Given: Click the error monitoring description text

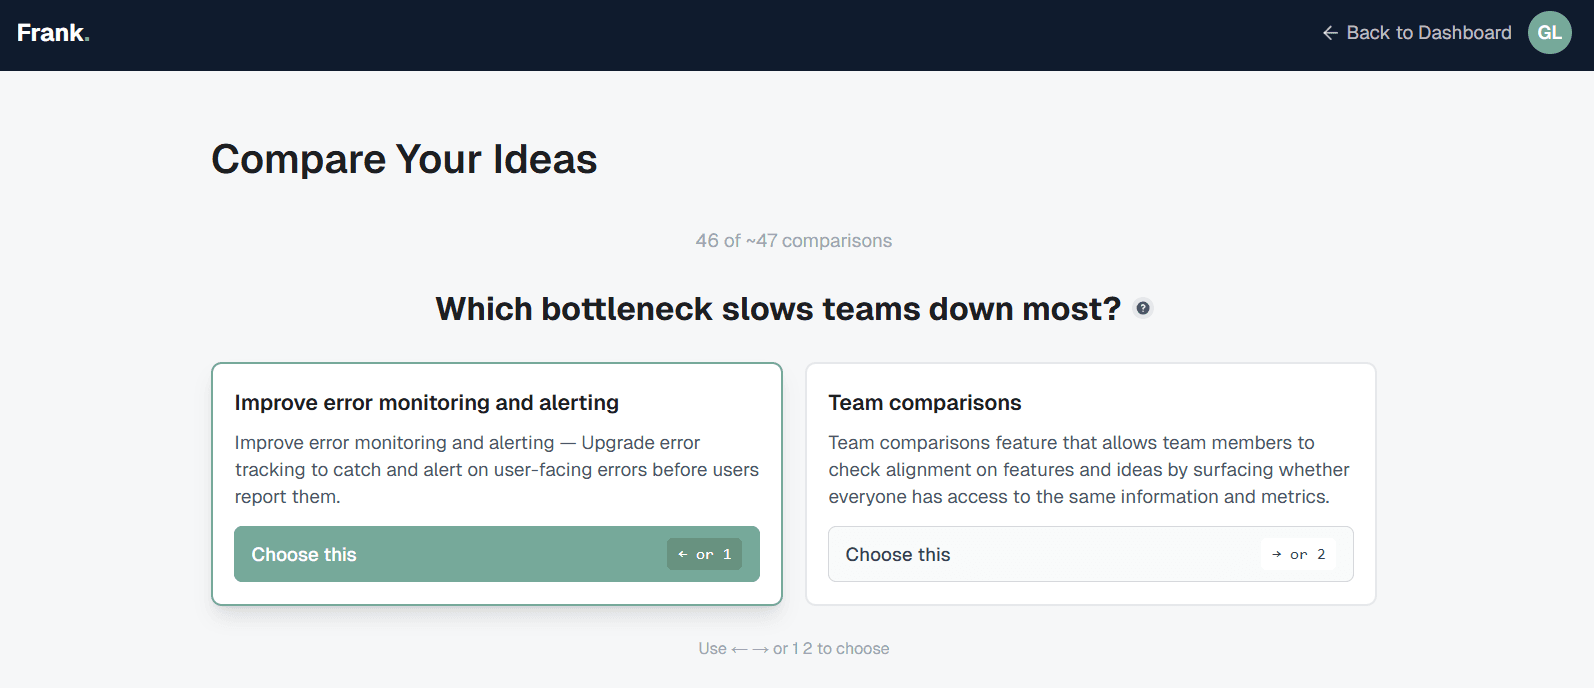Looking at the screenshot, I should click(x=496, y=469).
